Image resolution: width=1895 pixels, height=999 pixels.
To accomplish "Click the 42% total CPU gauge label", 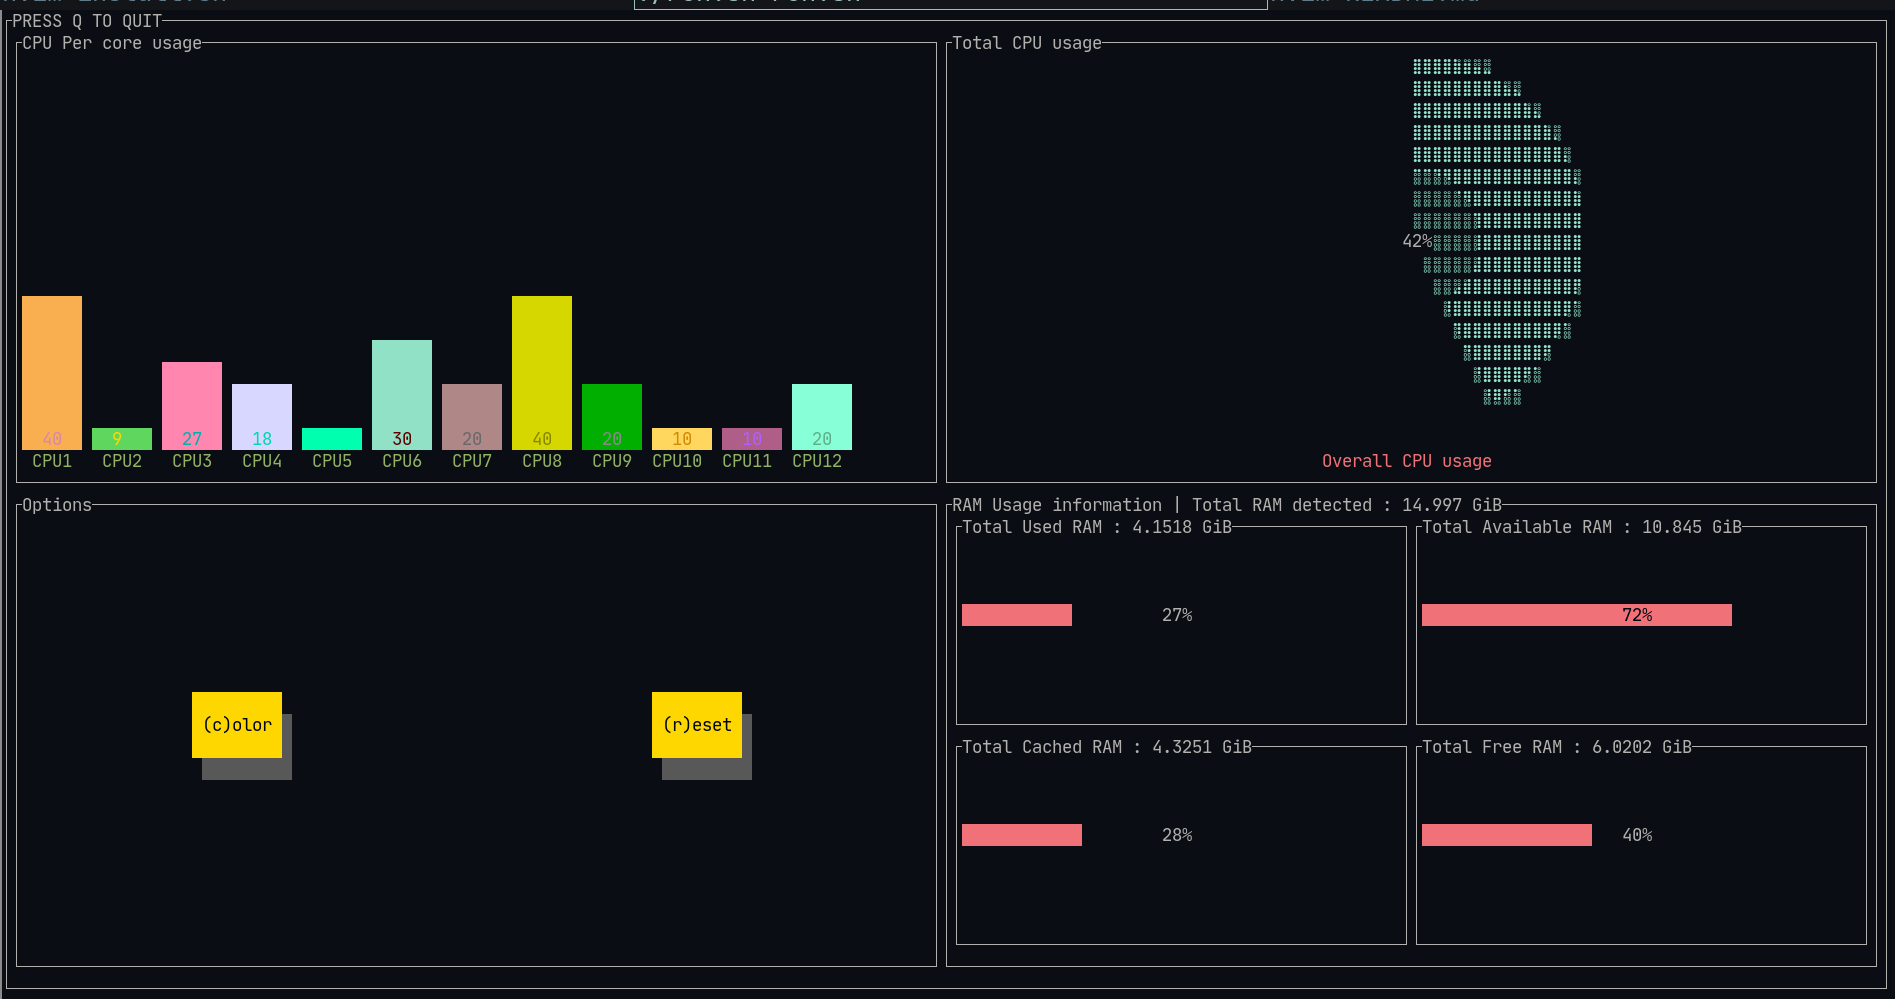I will (x=1417, y=241).
